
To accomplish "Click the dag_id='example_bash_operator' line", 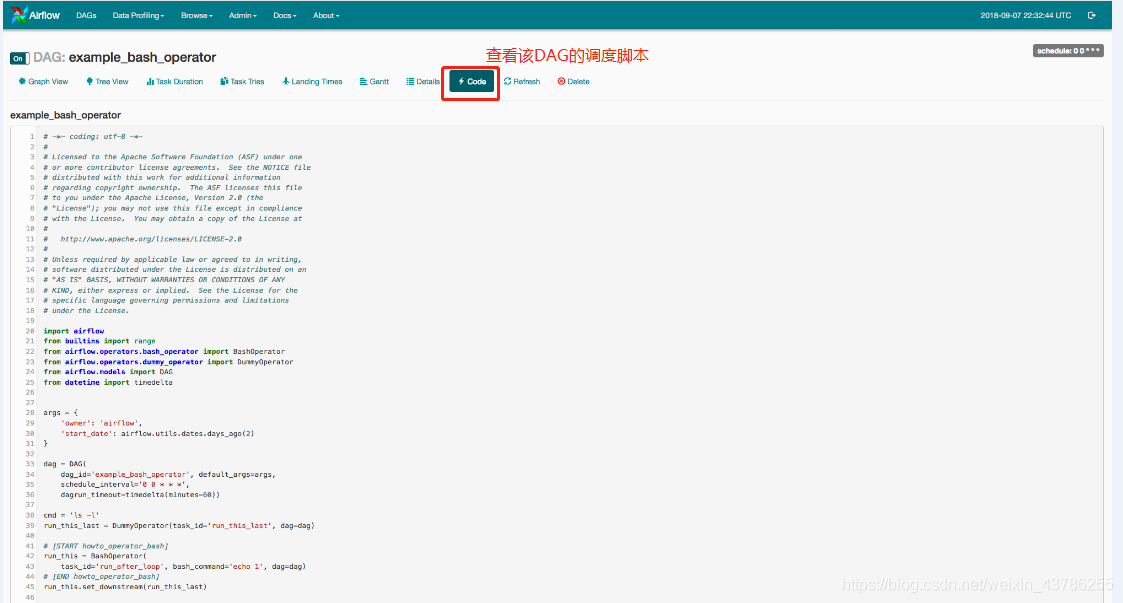I will [x=168, y=474].
